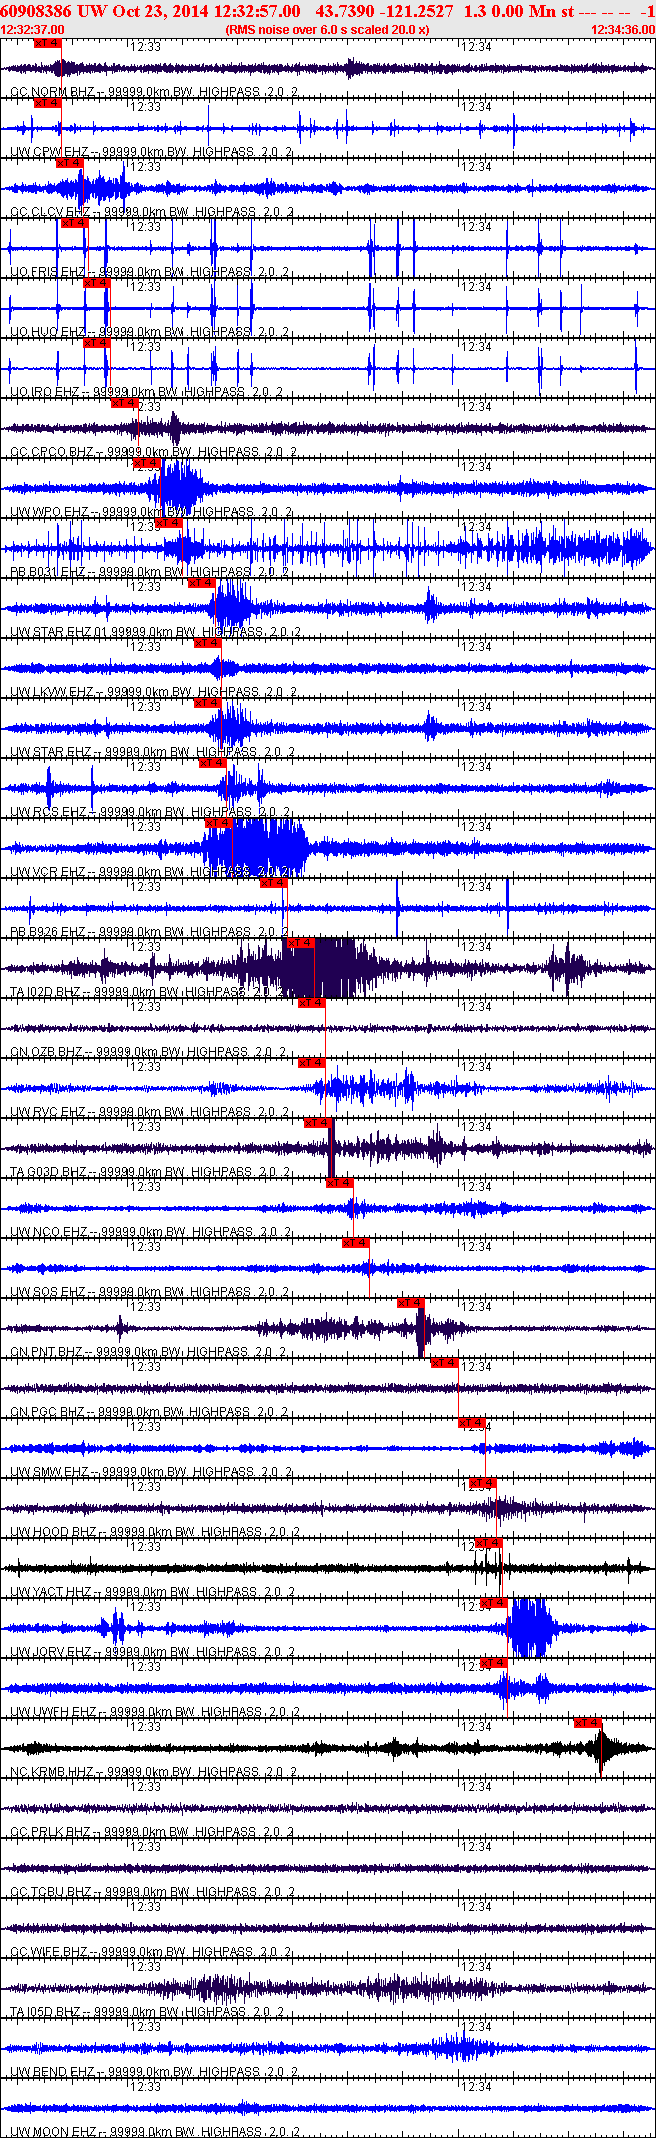Select the UW.CPW EHZ station label
Viewport: 656px width, 2138px height.
pyautogui.click(x=50, y=152)
